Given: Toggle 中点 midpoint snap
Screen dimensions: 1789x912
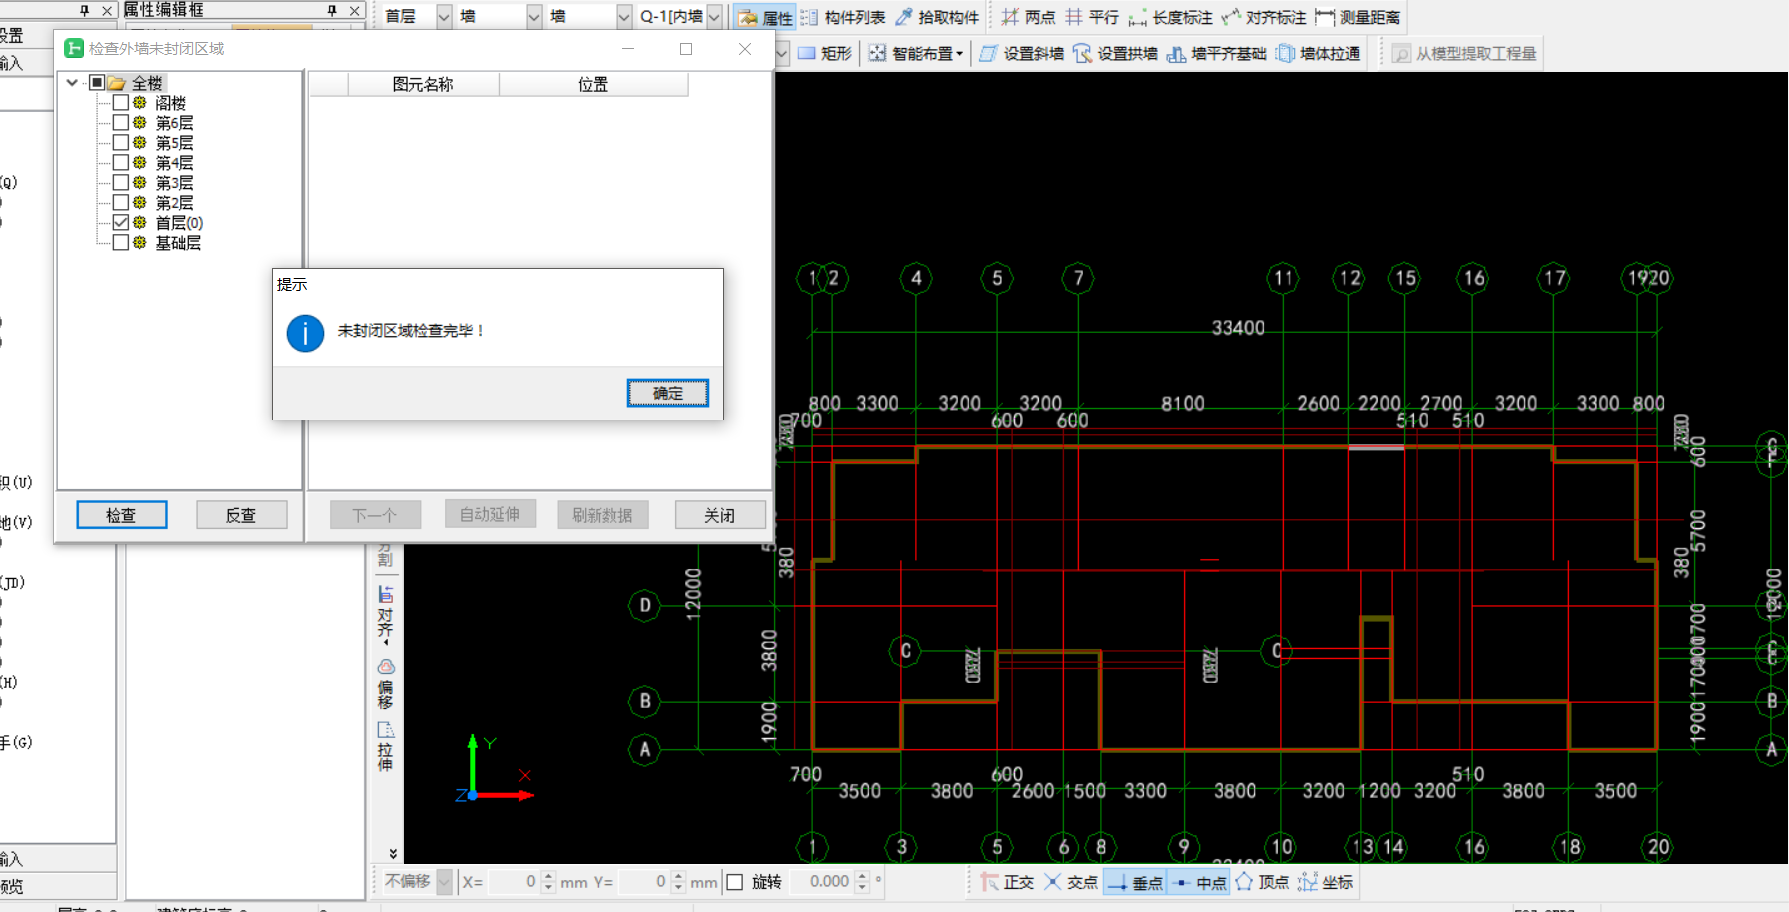Looking at the screenshot, I should (x=1199, y=882).
